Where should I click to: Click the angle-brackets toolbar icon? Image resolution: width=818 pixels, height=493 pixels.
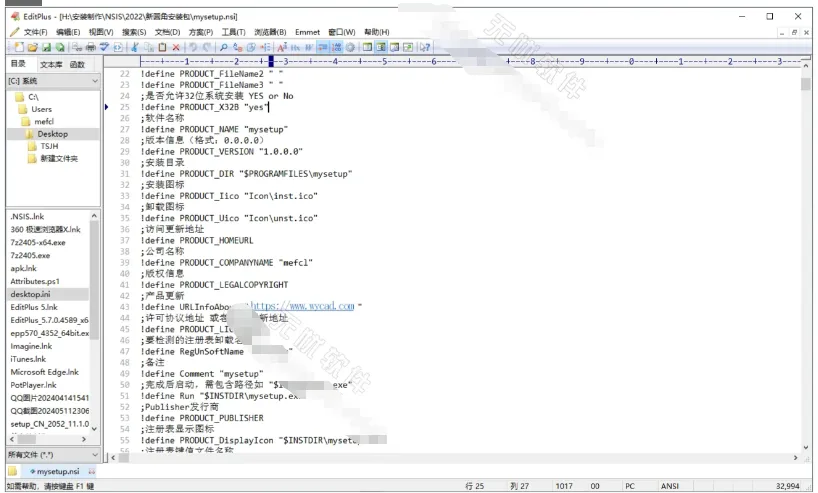tap(118, 47)
